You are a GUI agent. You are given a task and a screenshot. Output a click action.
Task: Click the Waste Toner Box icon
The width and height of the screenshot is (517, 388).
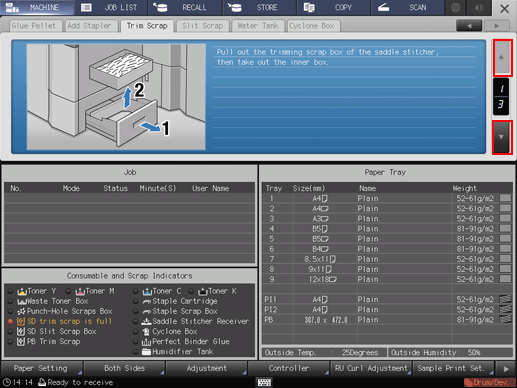[22, 301]
